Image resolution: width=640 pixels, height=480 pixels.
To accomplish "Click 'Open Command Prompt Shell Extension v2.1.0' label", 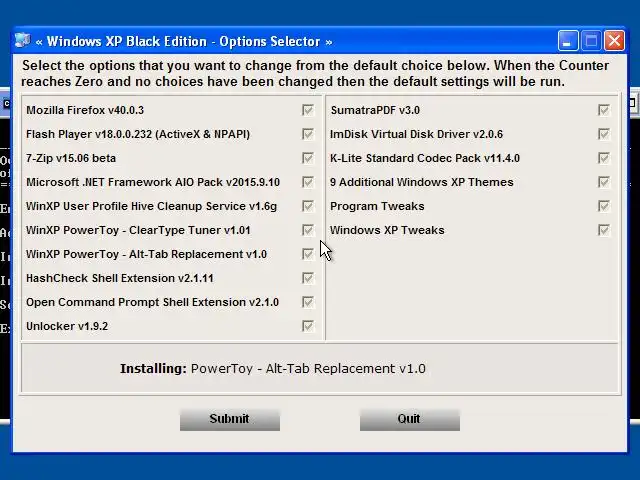I will pyautogui.click(x=153, y=302).
